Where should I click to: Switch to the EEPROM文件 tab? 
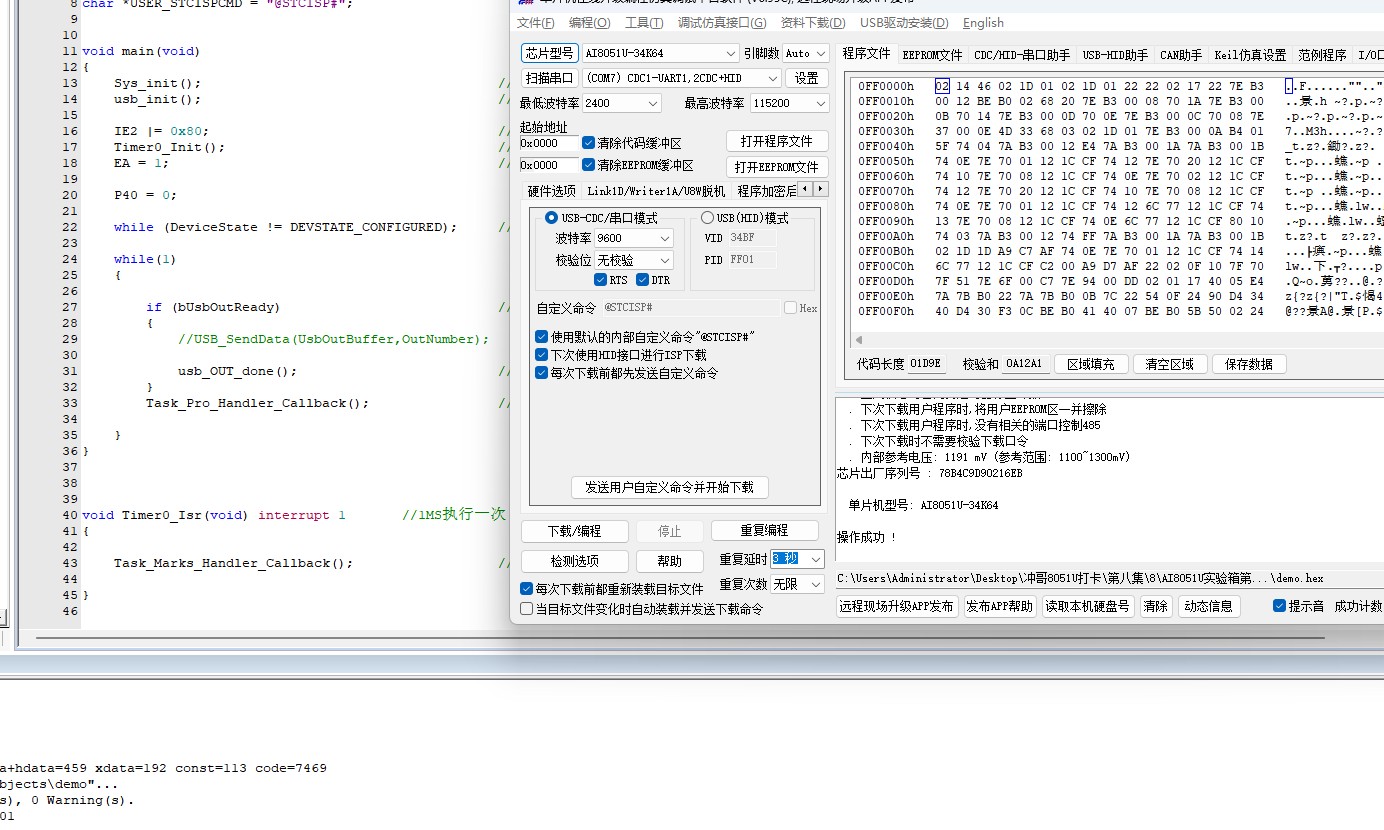click(x=932, y=55)
